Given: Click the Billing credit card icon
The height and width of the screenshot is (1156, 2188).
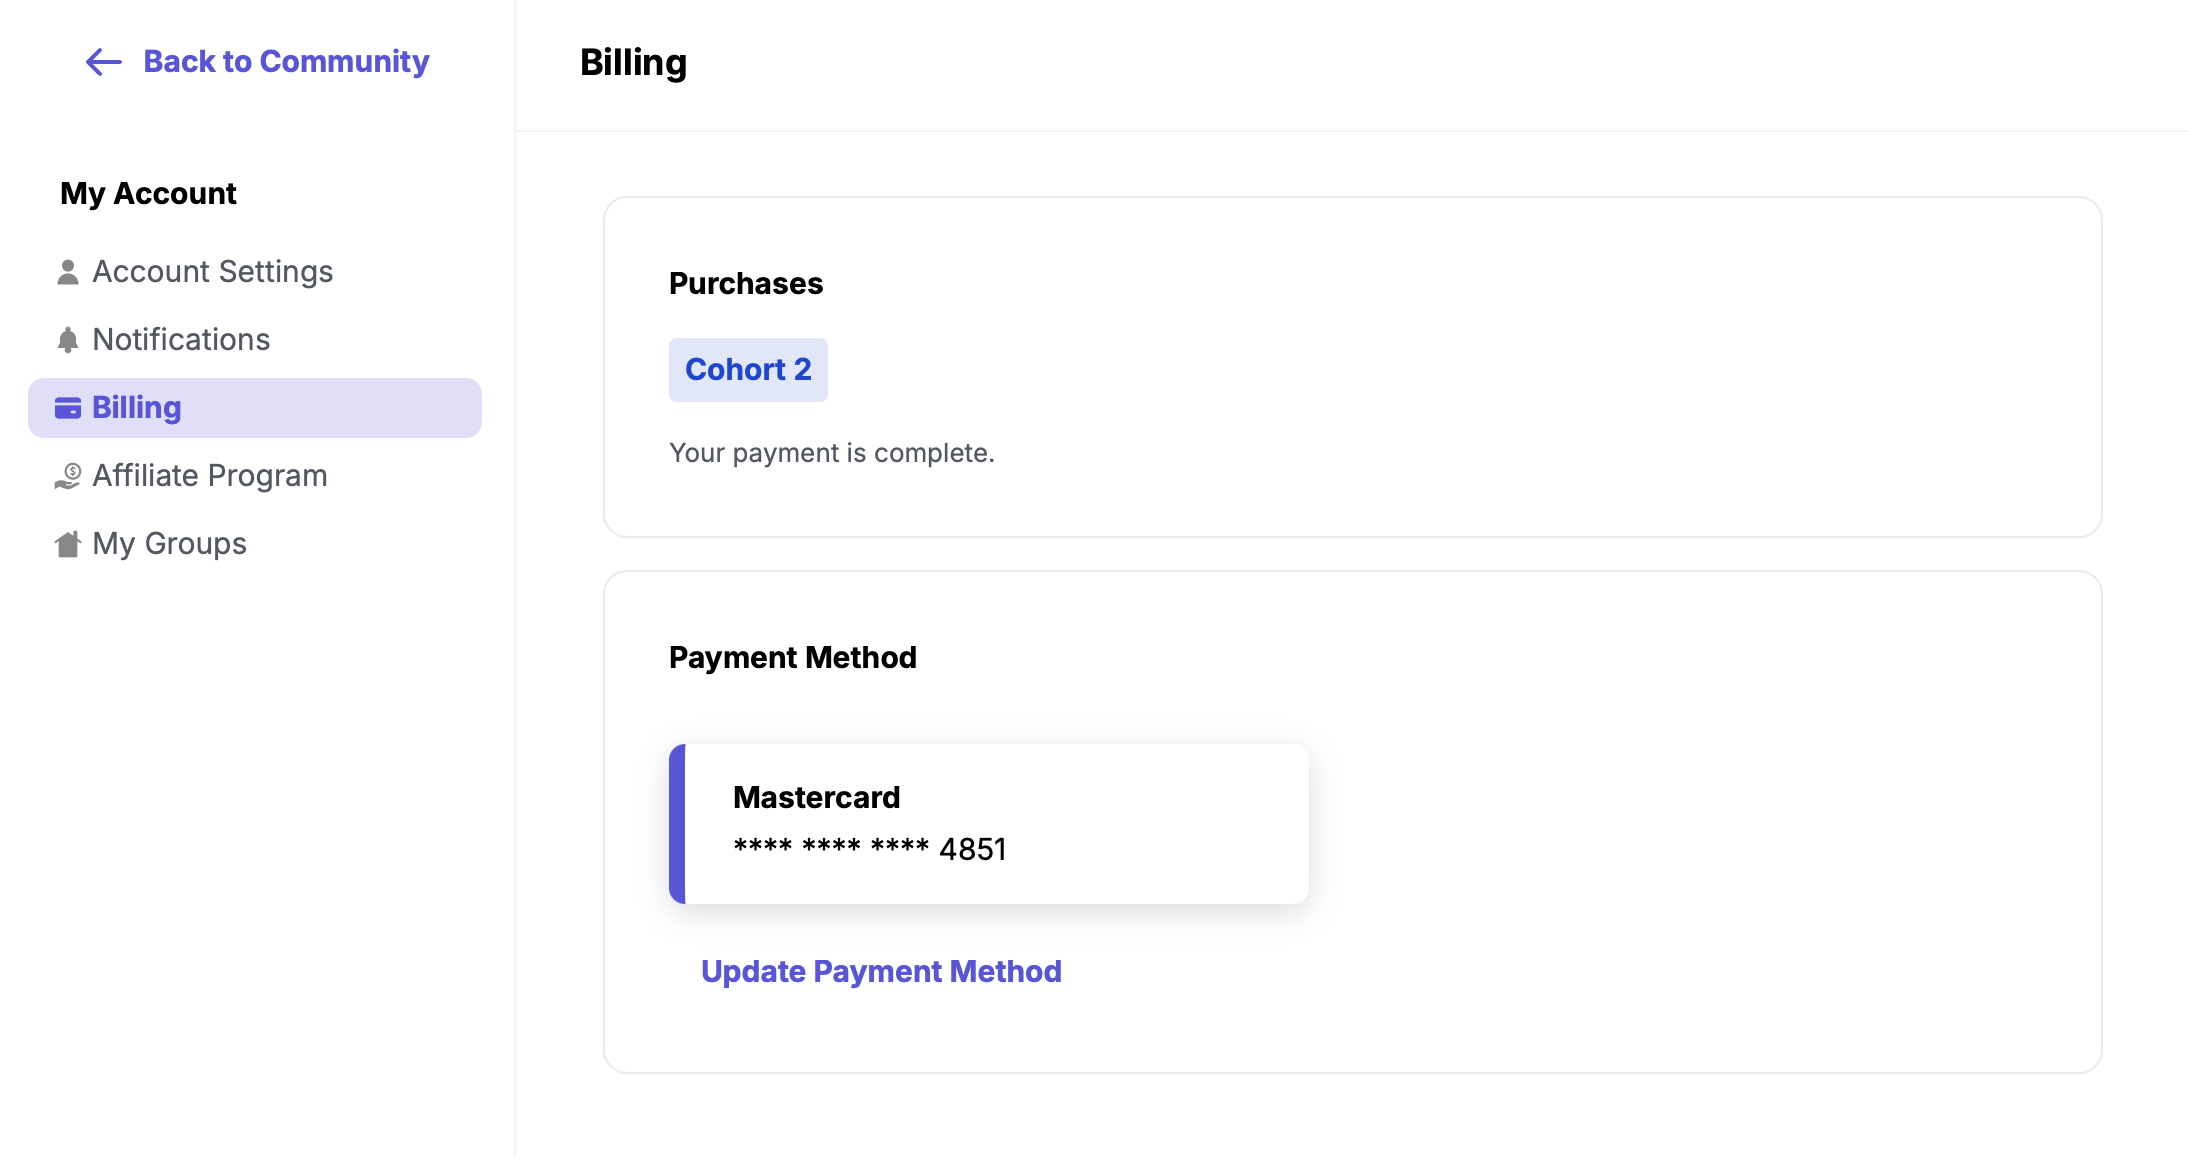Looking at the screenshot, I should pos(68,408).
